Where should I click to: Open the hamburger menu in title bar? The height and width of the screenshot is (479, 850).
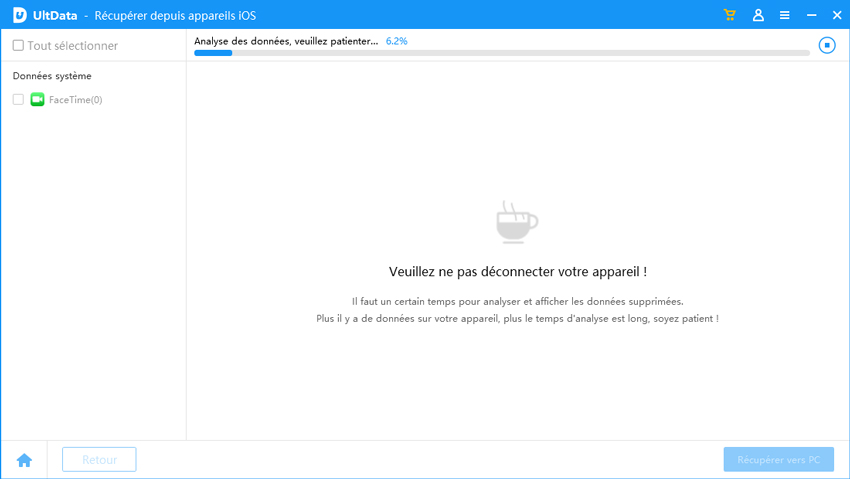(784, 15)
